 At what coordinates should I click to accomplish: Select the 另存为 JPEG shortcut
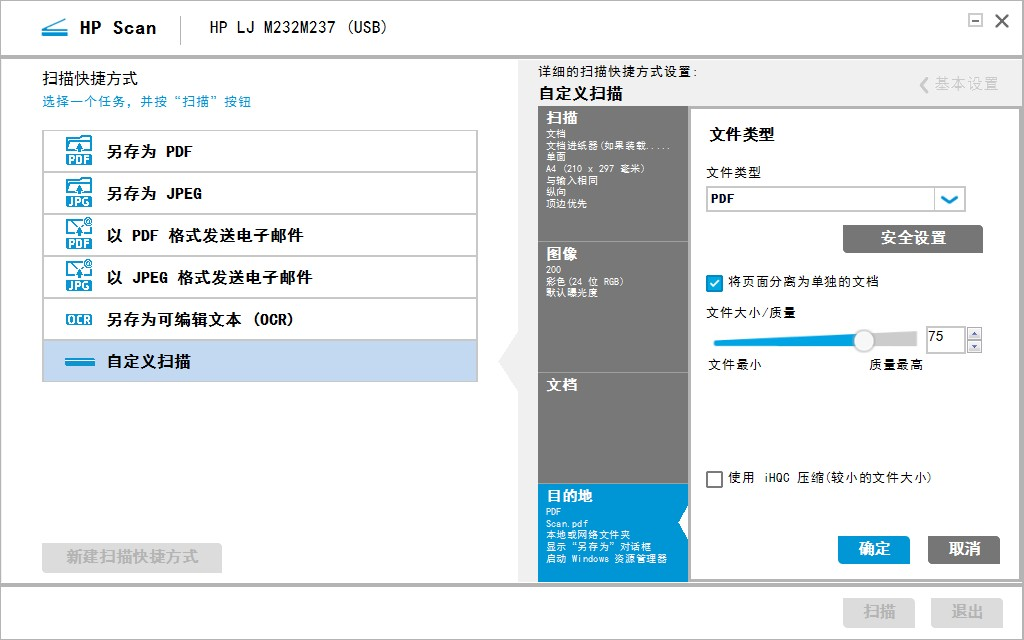[x=260, y=193]
